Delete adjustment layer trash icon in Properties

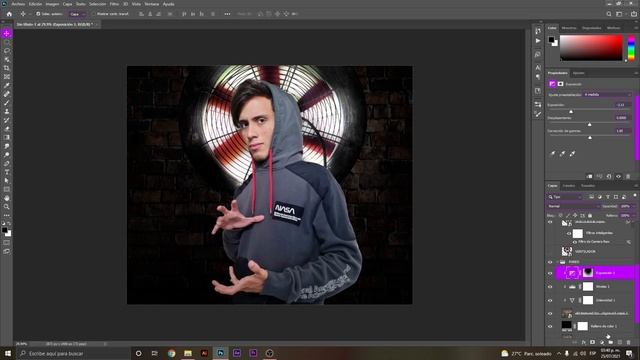tap(628, 176)
